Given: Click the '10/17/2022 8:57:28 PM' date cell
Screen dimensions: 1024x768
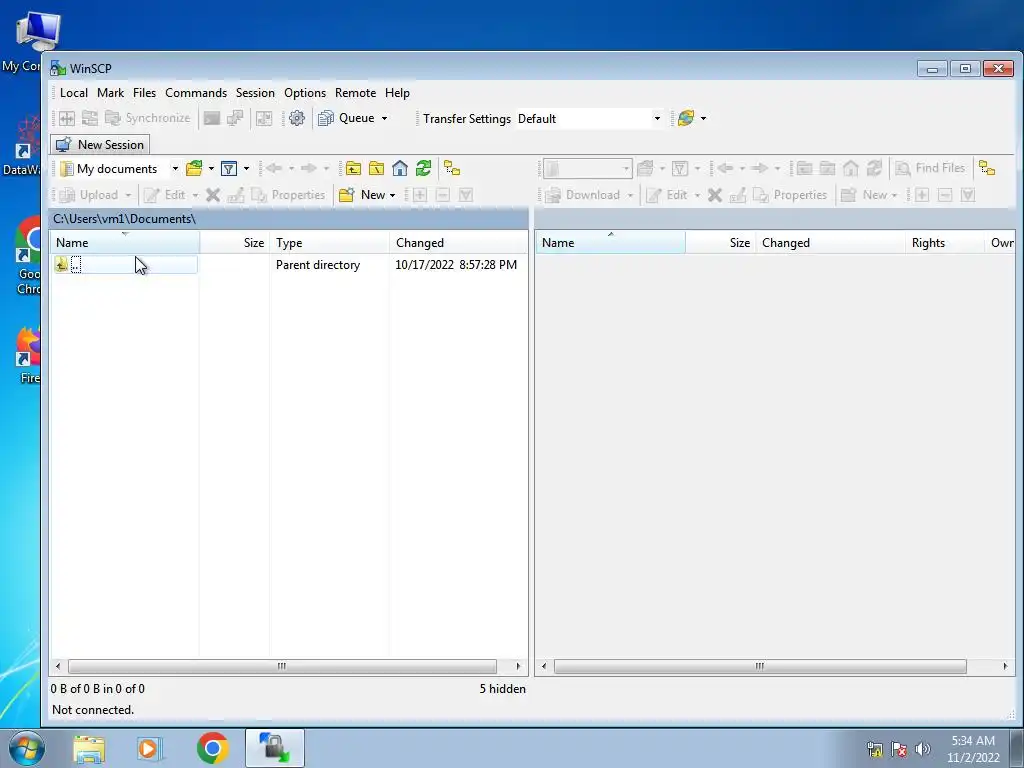Looking at the screenshot, I should click(456, 264).
